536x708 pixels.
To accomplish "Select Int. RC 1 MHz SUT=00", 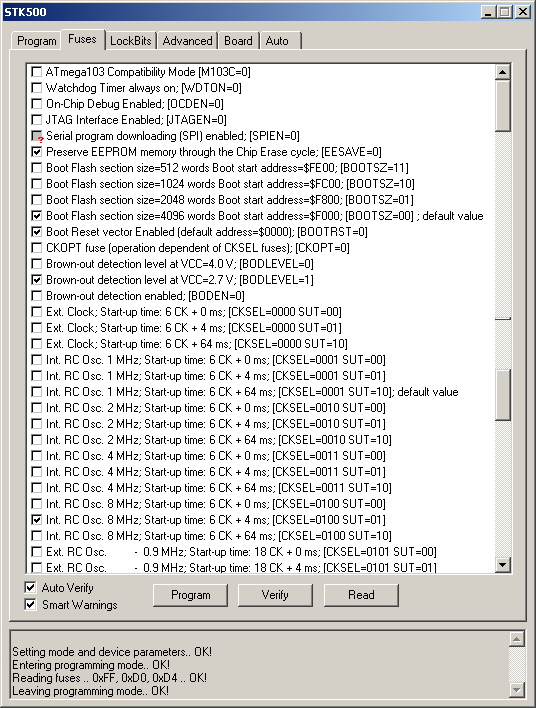I will (36, 360).
